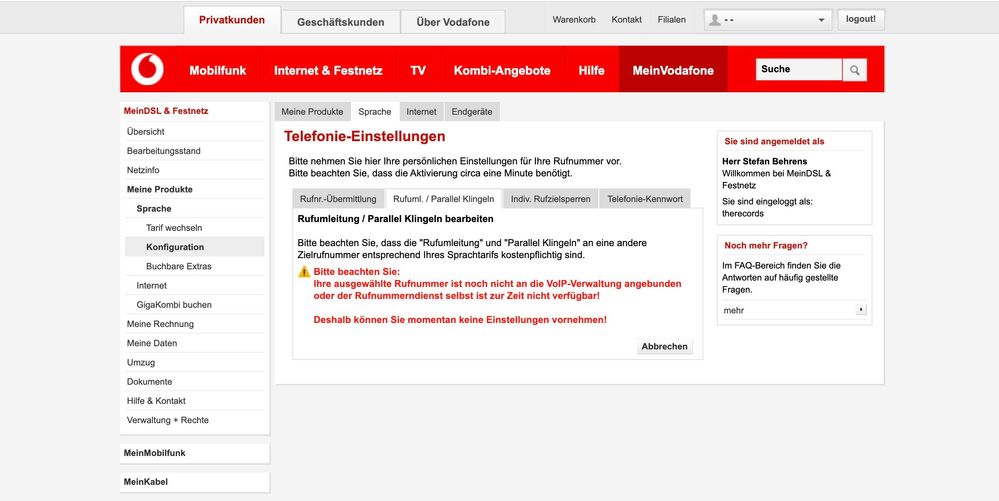The width and height of the screenshot is (999, 501).
Task: Select Rufuml. / Parallel Klingeln tab
Action: (x=443, y=199)
